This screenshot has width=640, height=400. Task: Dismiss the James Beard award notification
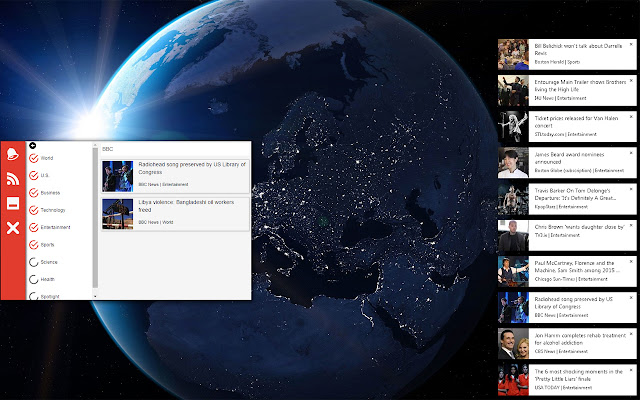[x=631, y=153]
